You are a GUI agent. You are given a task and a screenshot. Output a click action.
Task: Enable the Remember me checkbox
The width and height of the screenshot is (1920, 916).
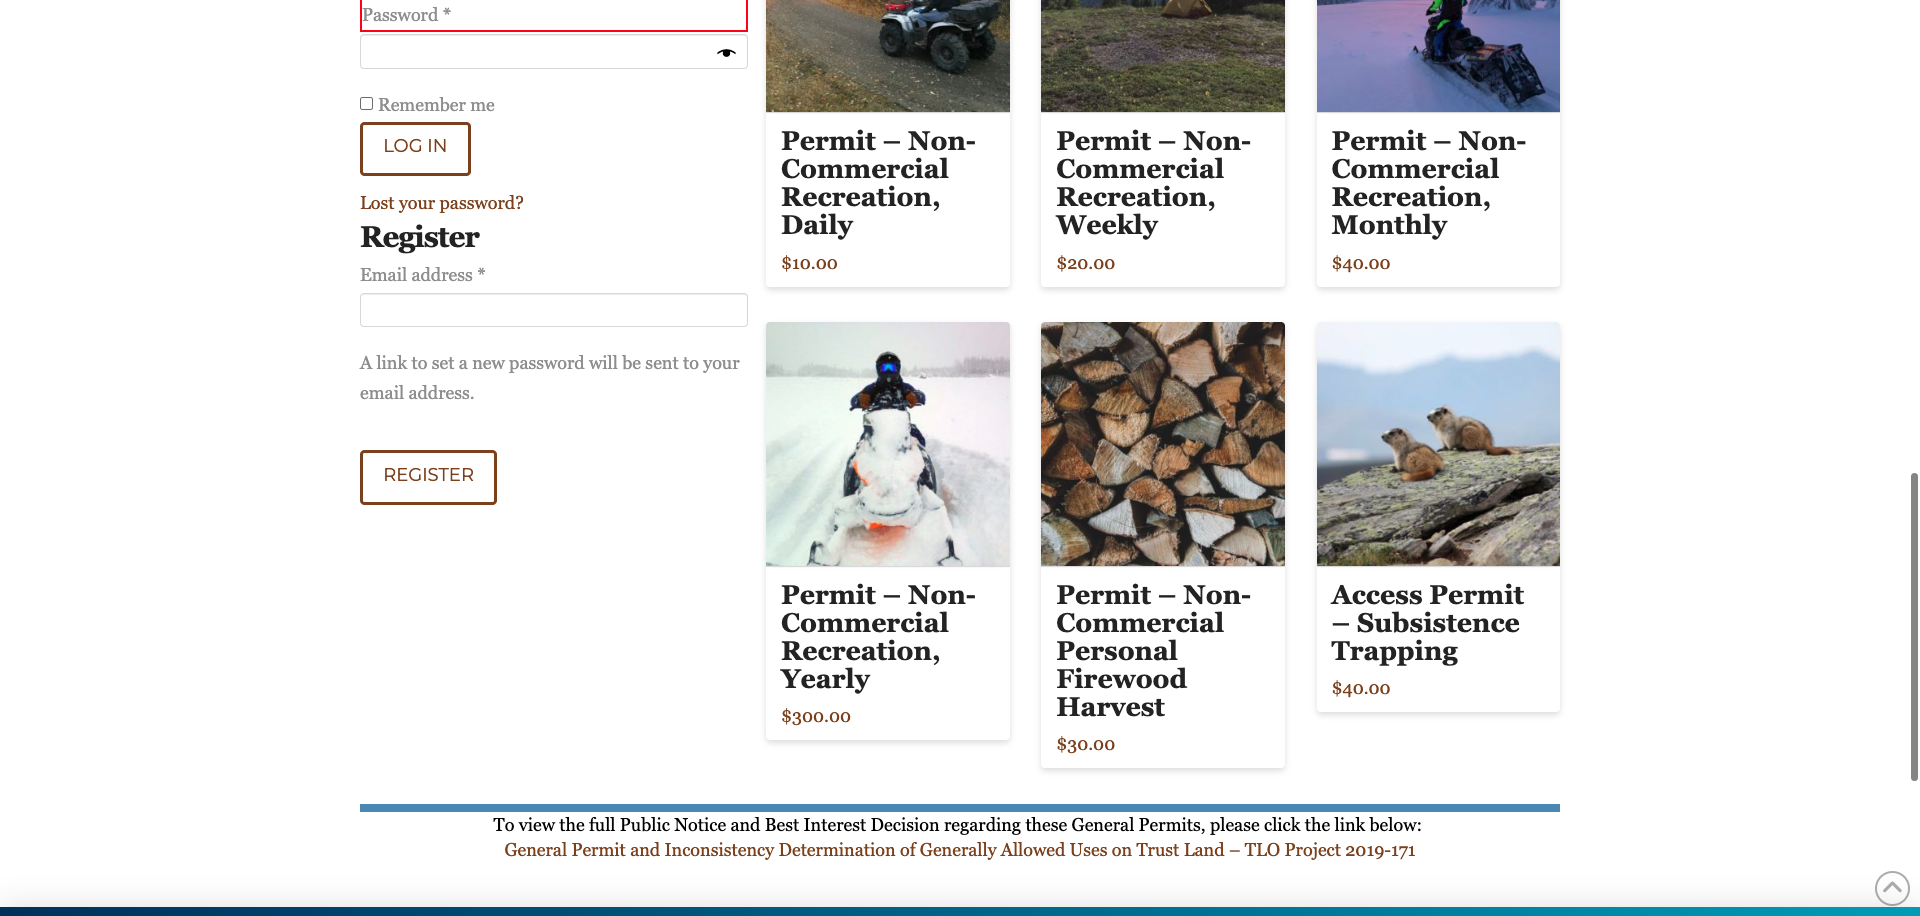366,103
